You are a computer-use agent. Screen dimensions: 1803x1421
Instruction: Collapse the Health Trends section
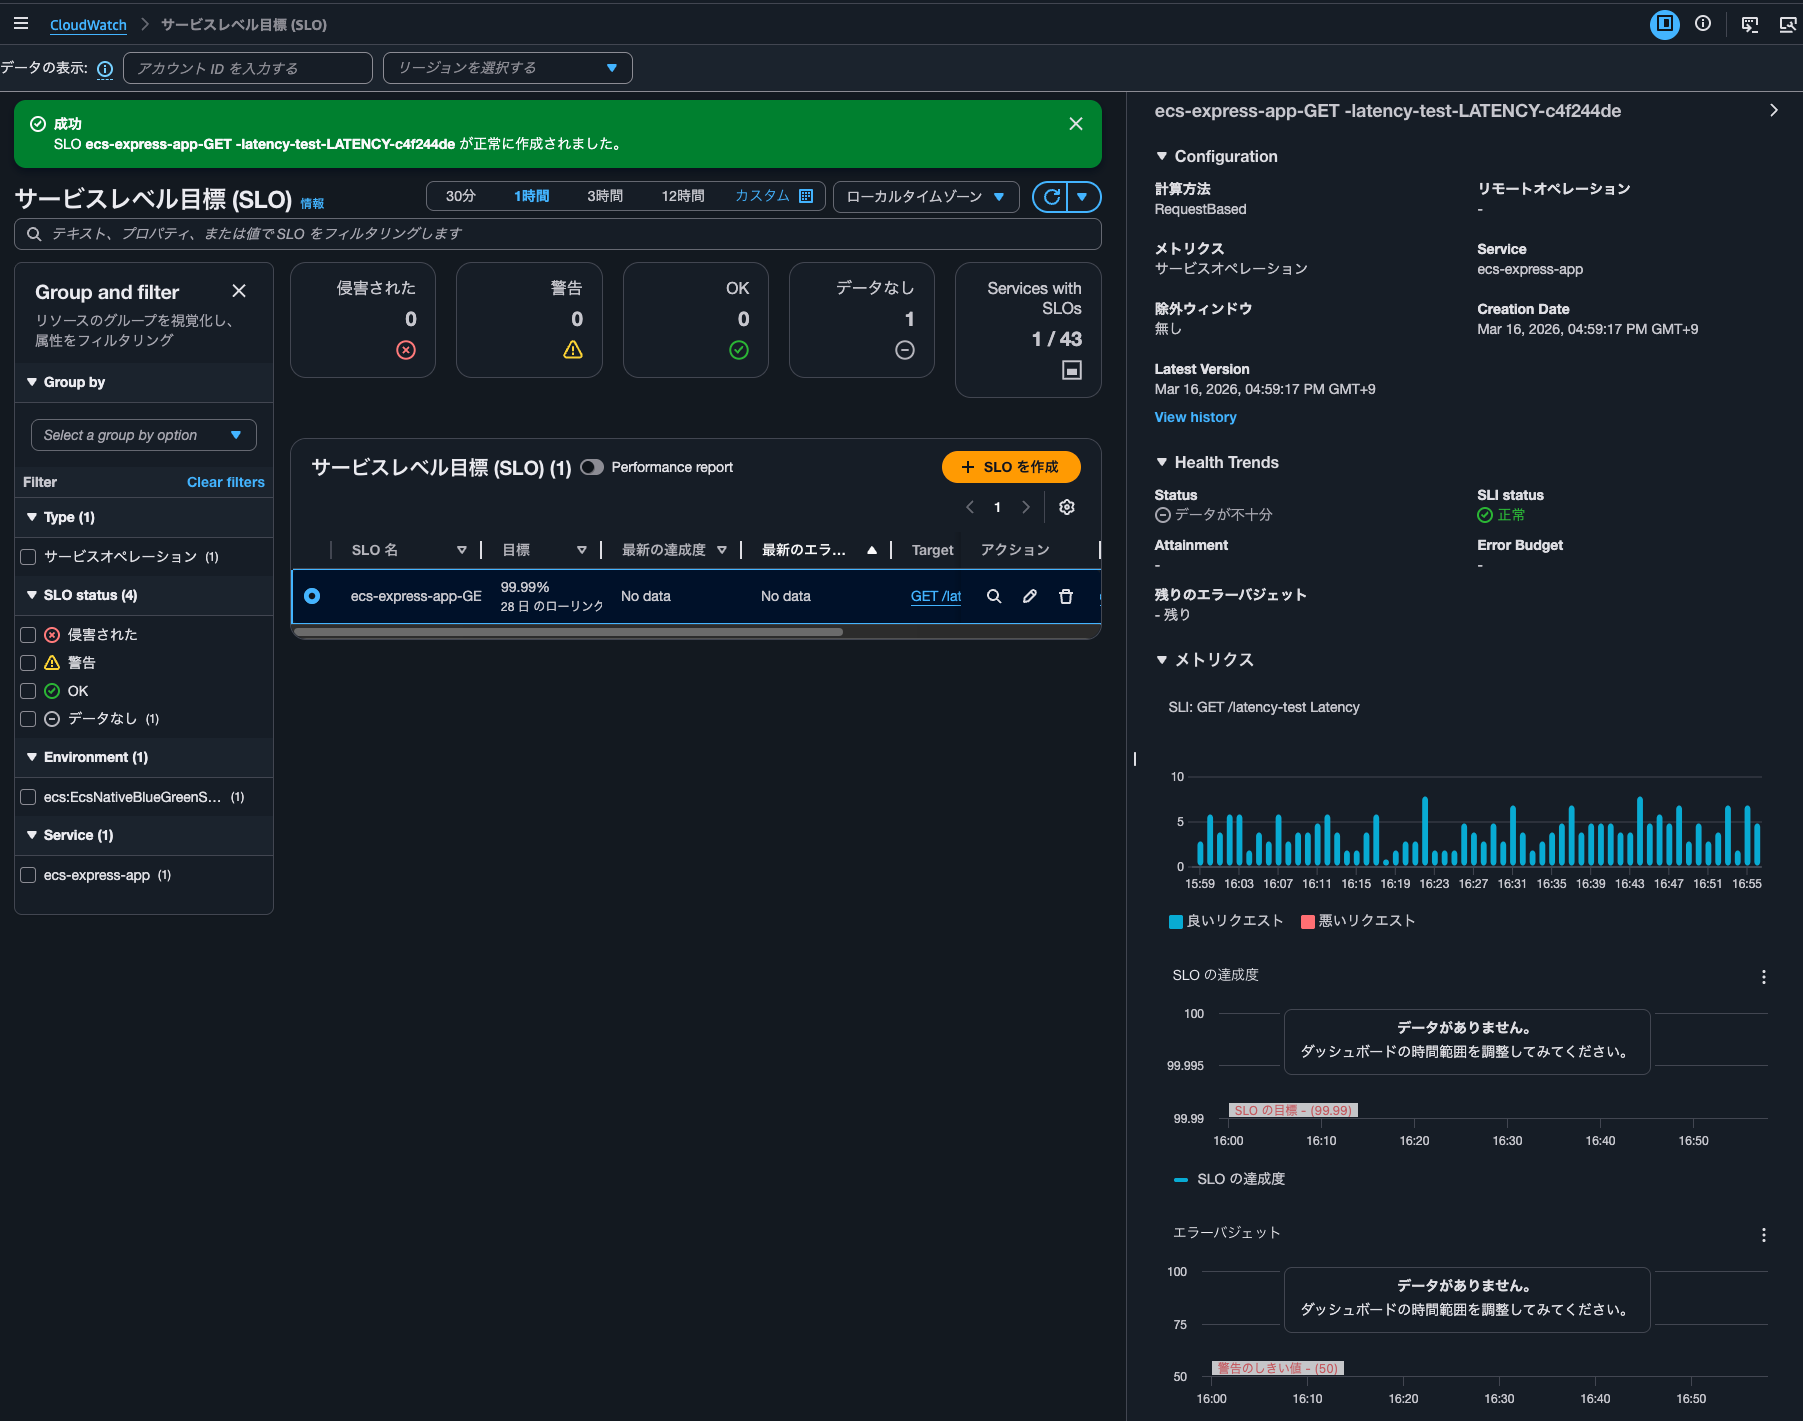coord(1162,462)
